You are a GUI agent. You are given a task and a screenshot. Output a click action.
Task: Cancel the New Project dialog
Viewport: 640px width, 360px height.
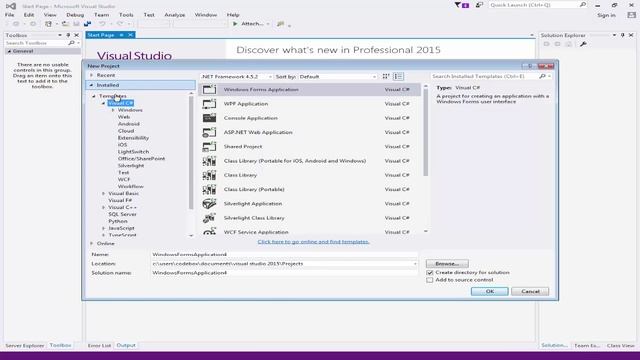pos(530,291)
